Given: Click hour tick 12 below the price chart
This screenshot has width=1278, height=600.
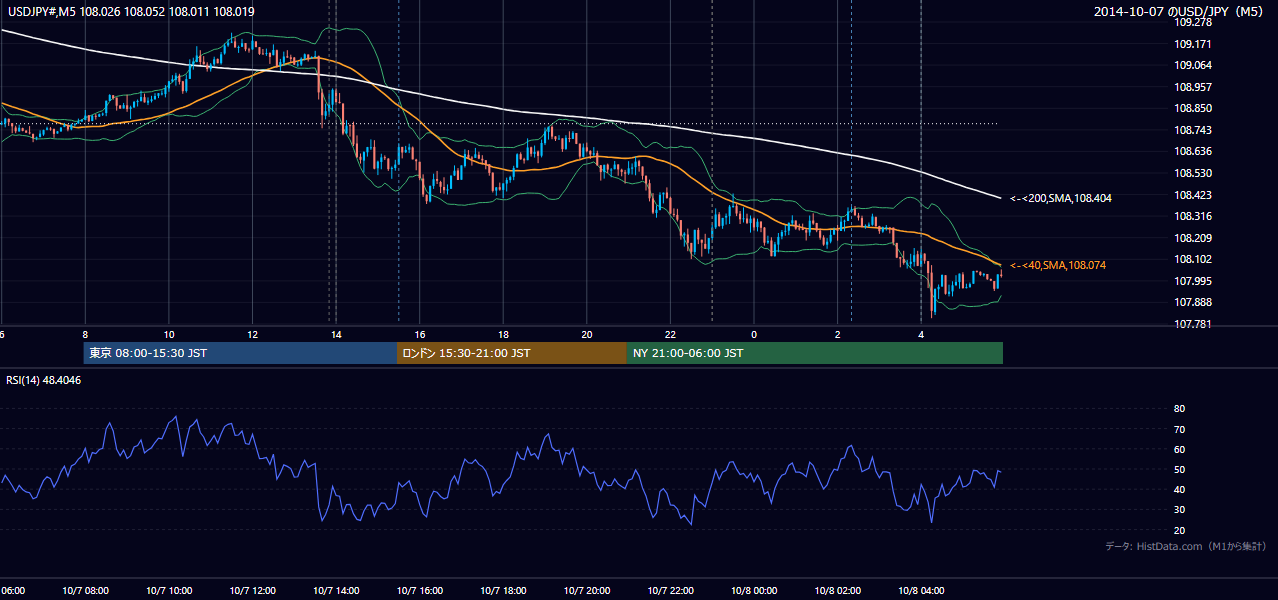Looking at the screenshot, I should (253, 334).
